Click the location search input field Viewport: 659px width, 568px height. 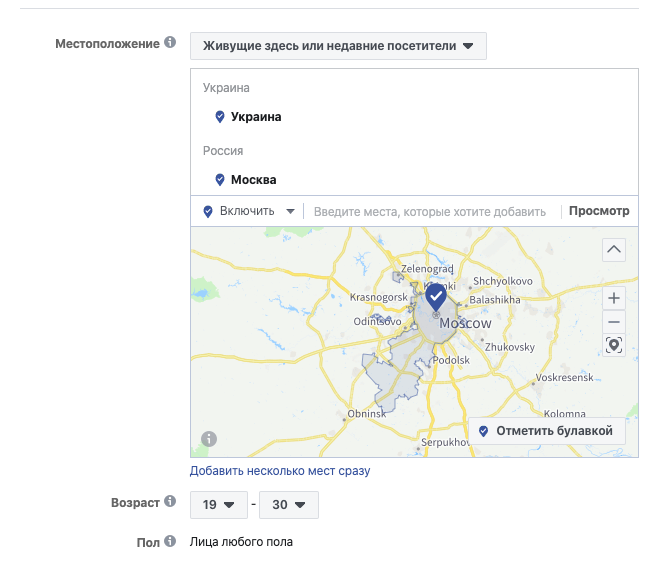(430, 212)
